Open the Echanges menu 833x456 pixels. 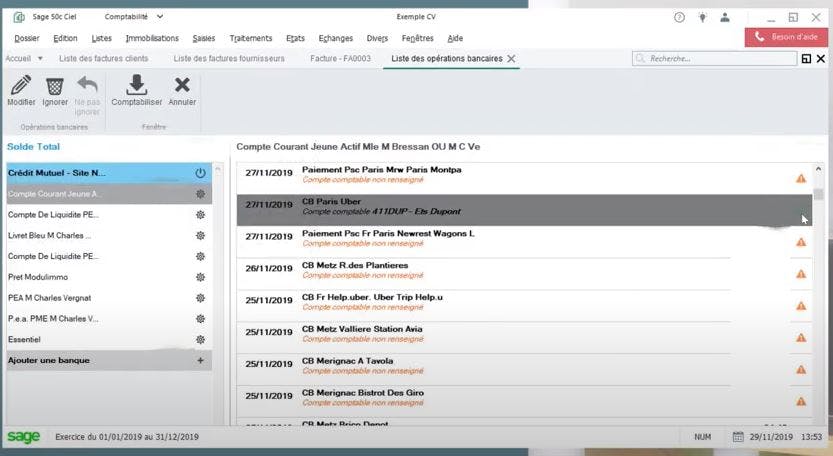click(336, 38)
